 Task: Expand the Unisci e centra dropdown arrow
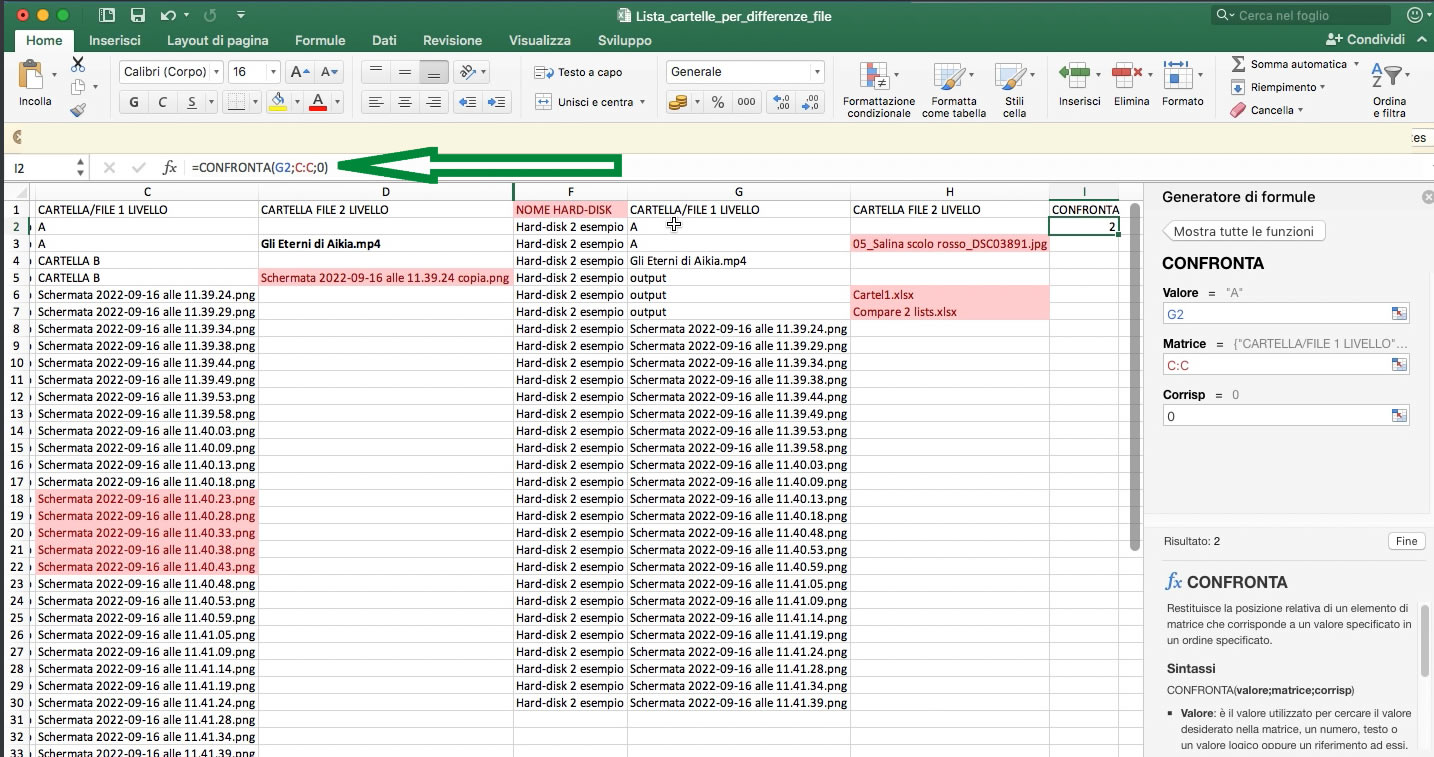(x=642, y=102)
